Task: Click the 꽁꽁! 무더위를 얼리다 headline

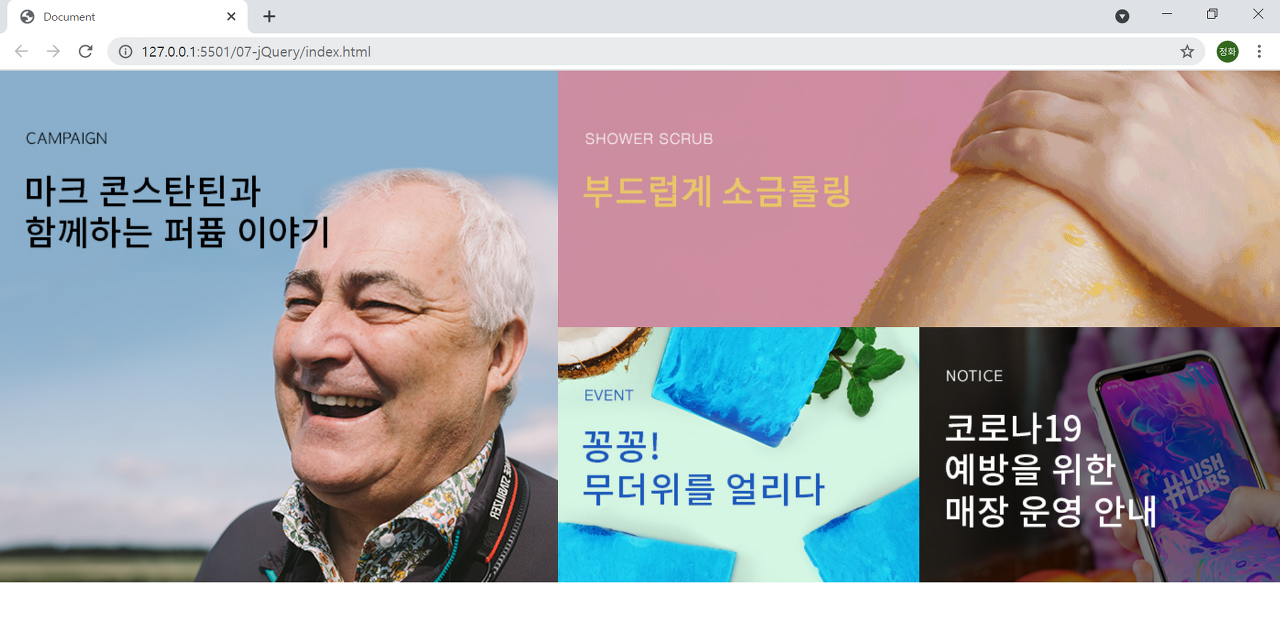Action: [x=704, y=467]
